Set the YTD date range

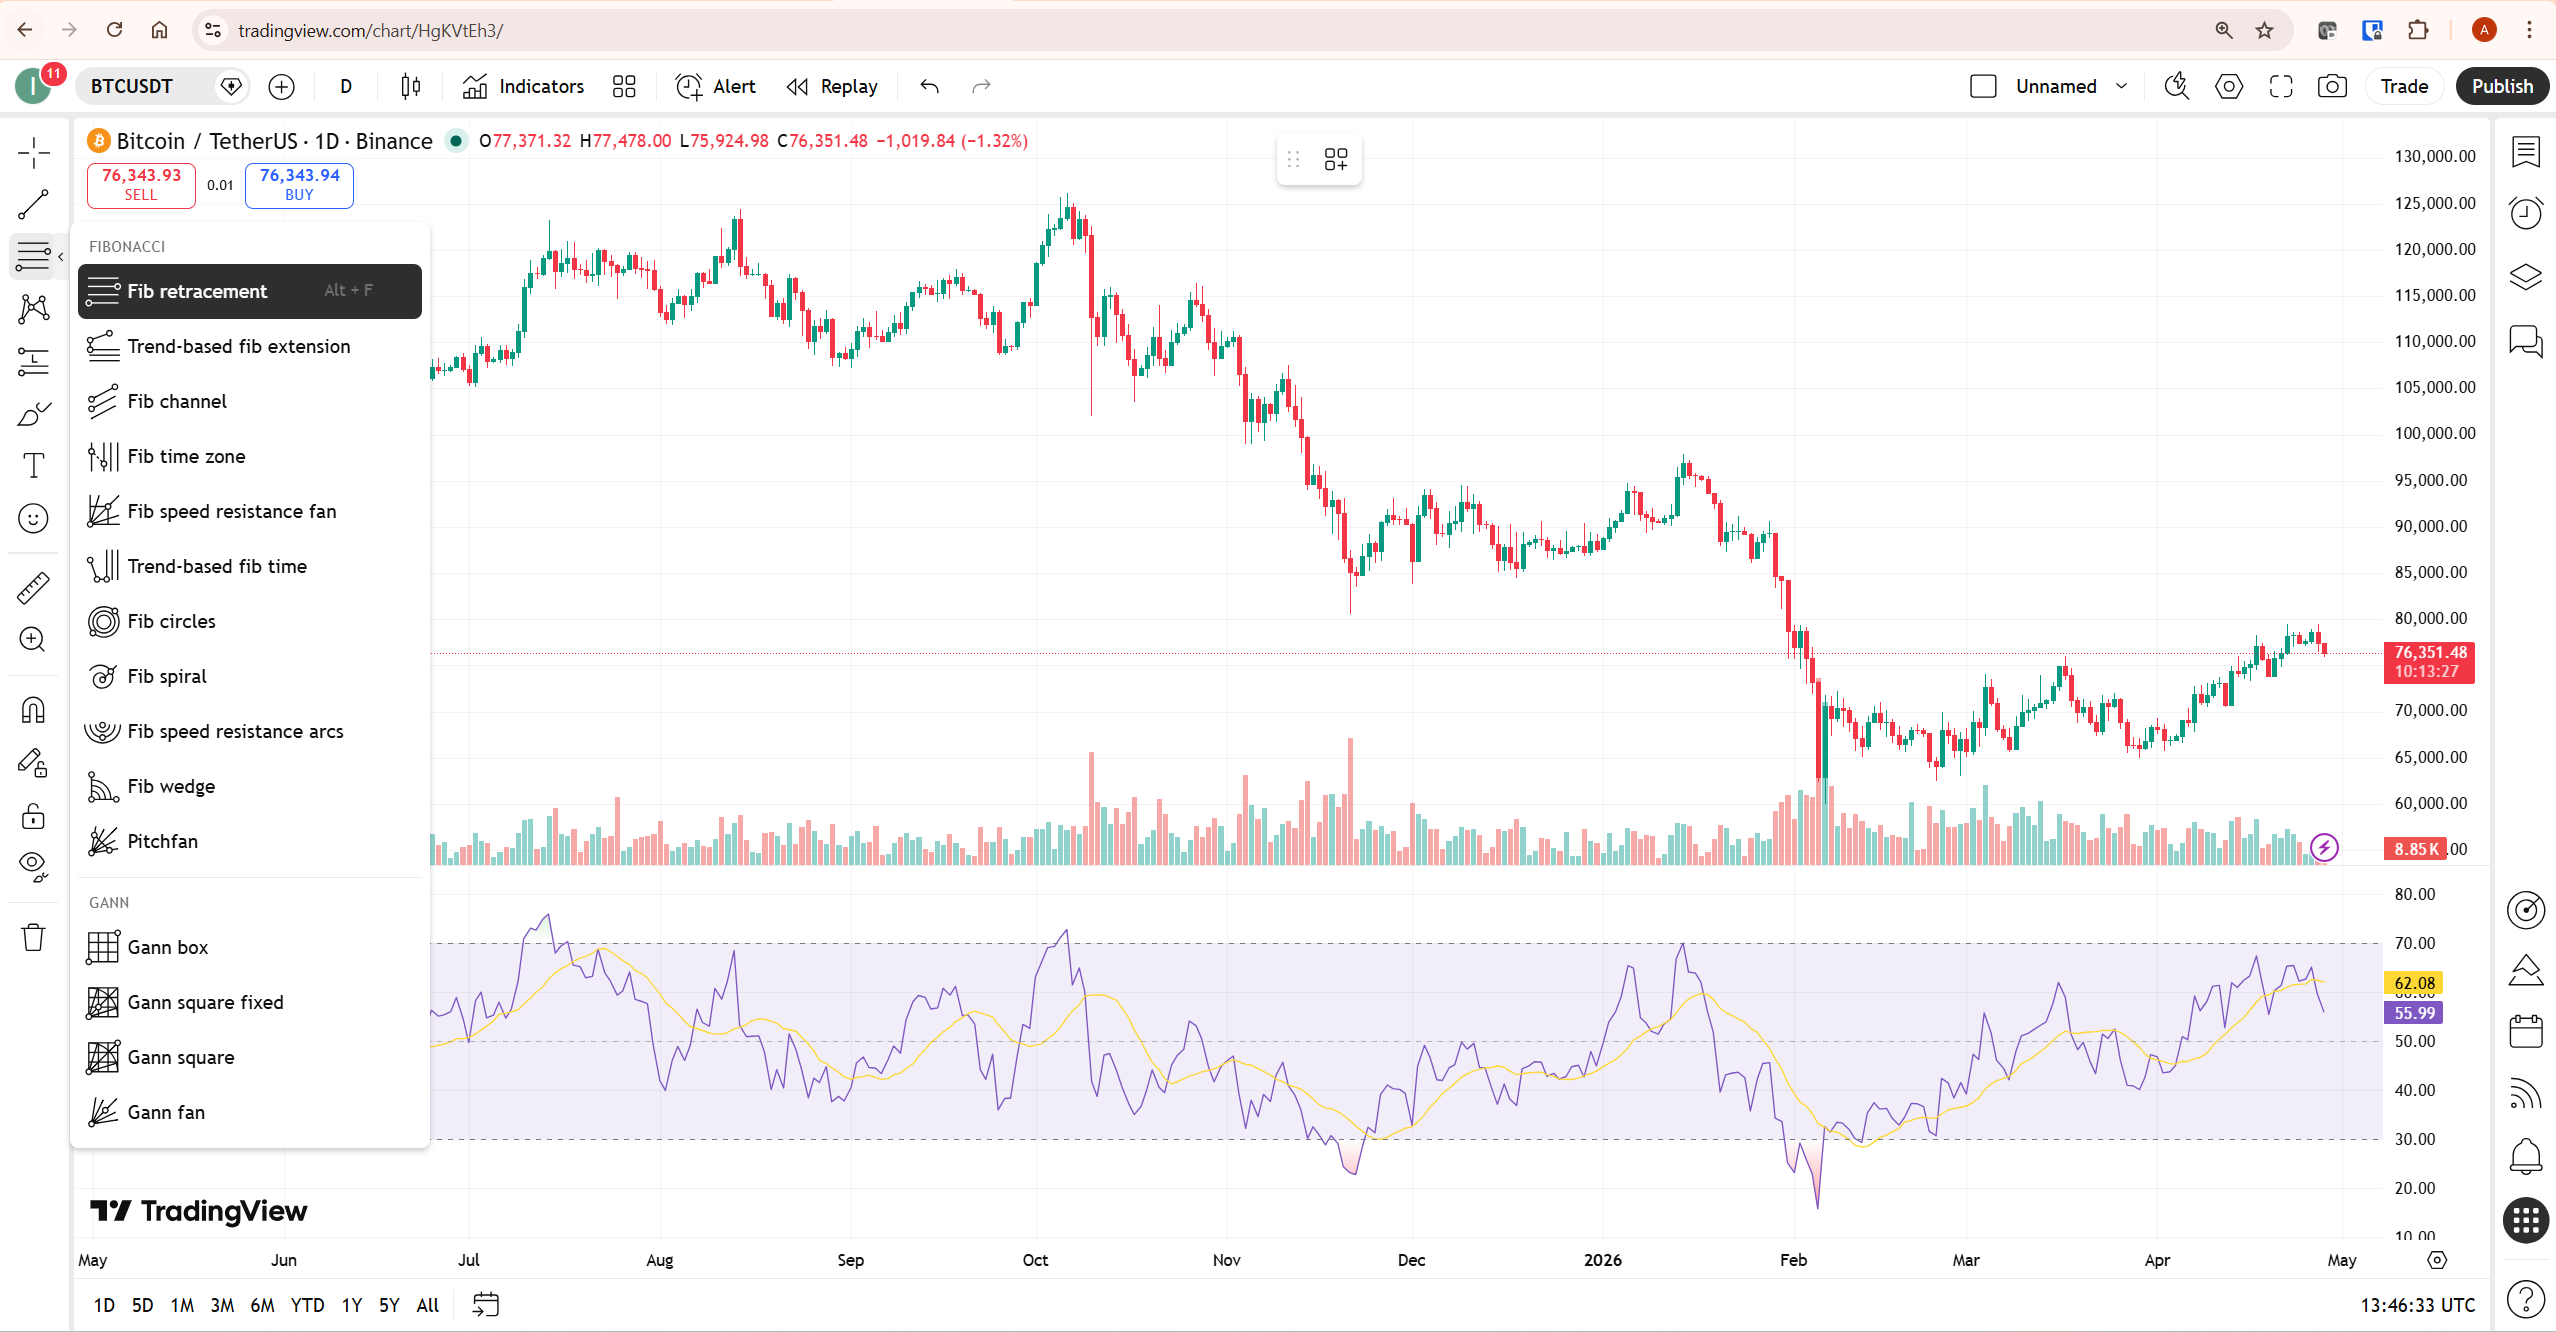click(307, 1305)
